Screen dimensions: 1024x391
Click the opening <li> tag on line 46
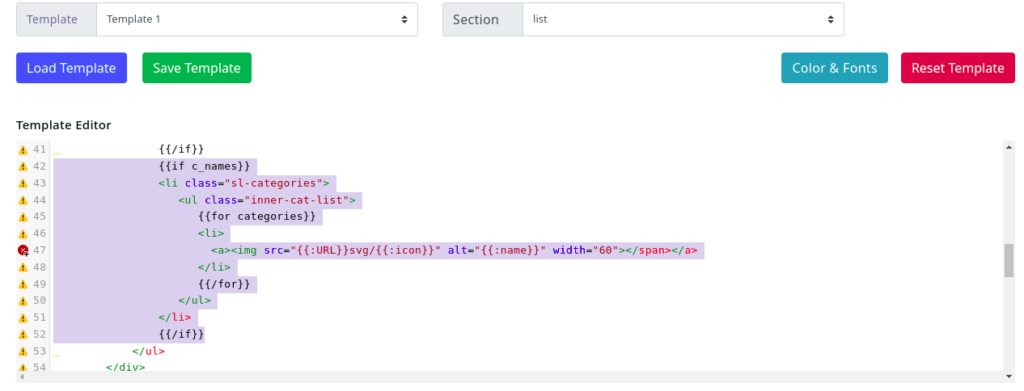click(x=211, y=234)
